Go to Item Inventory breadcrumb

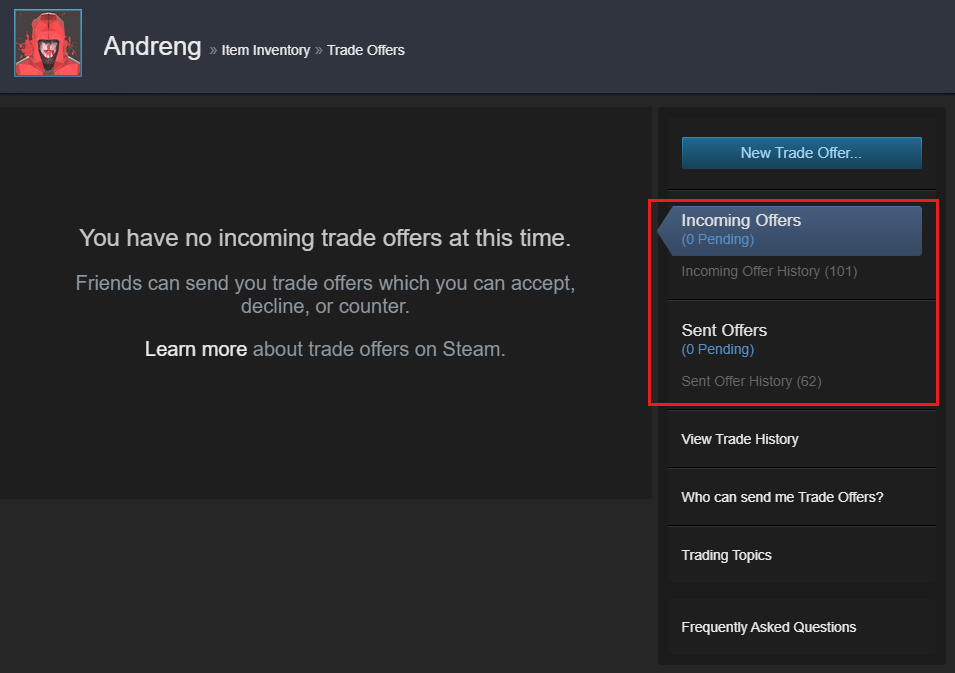point(266,50)
